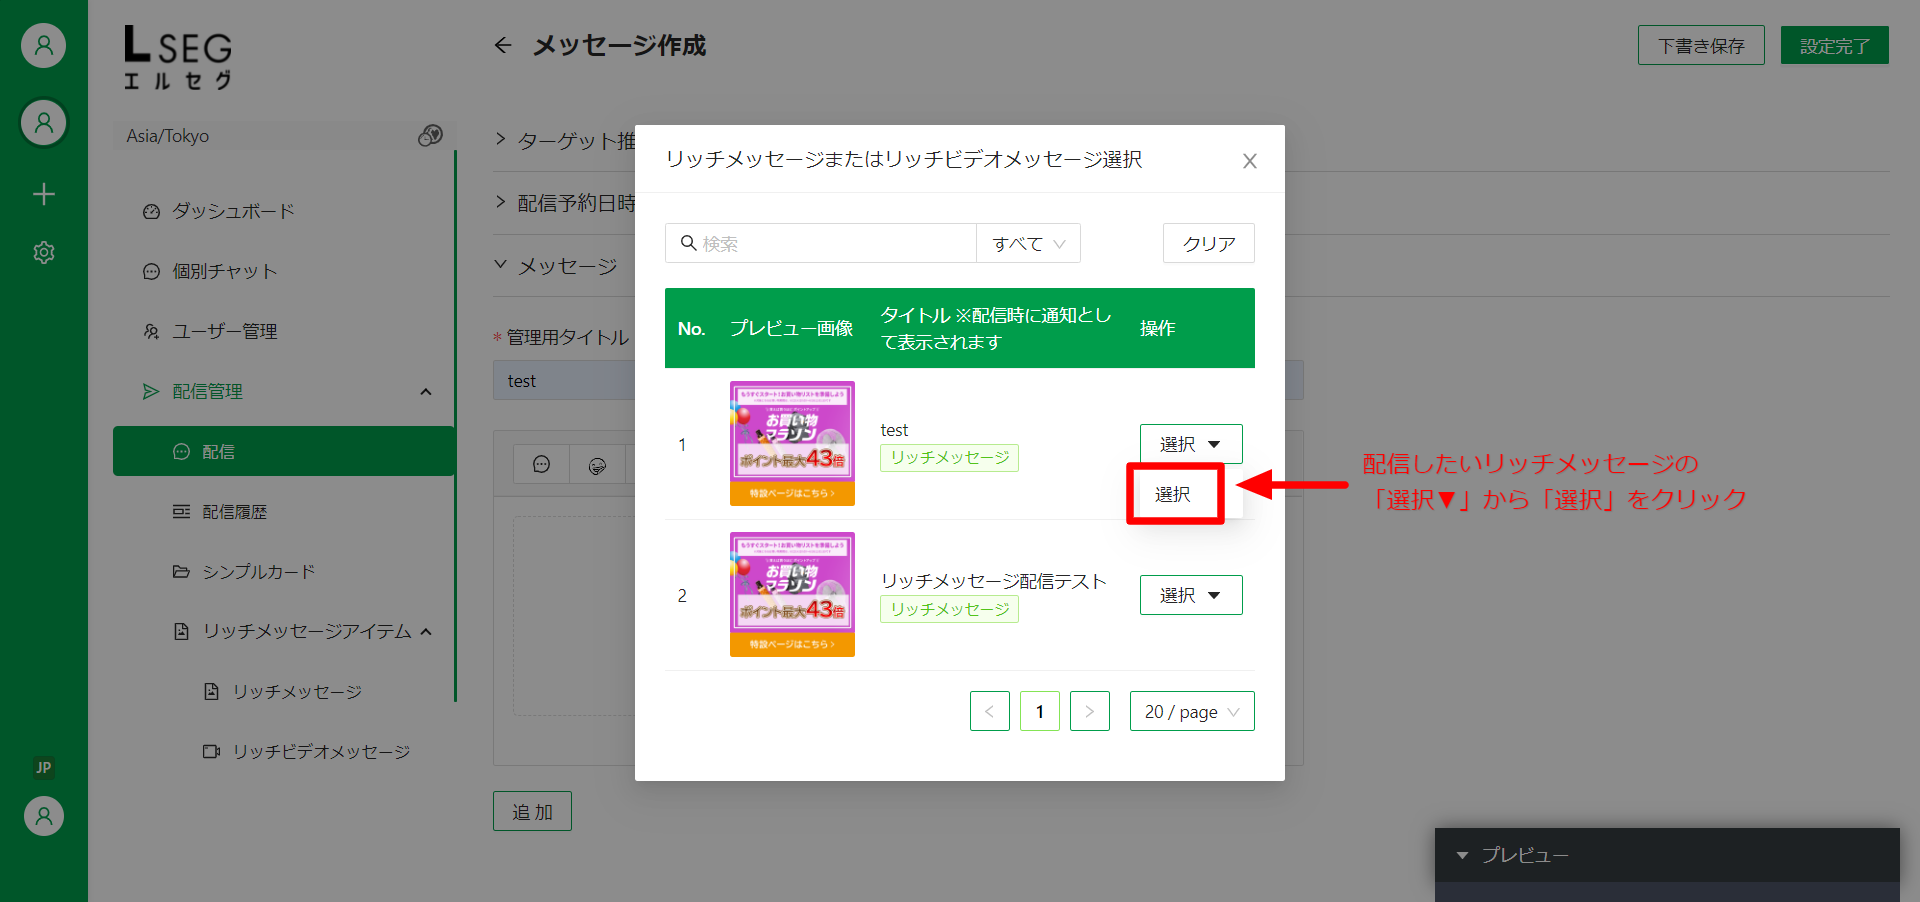Viewport: 1920px width, 902px height.
Task: Open the bottom user profile avatar
Action: 44,816
